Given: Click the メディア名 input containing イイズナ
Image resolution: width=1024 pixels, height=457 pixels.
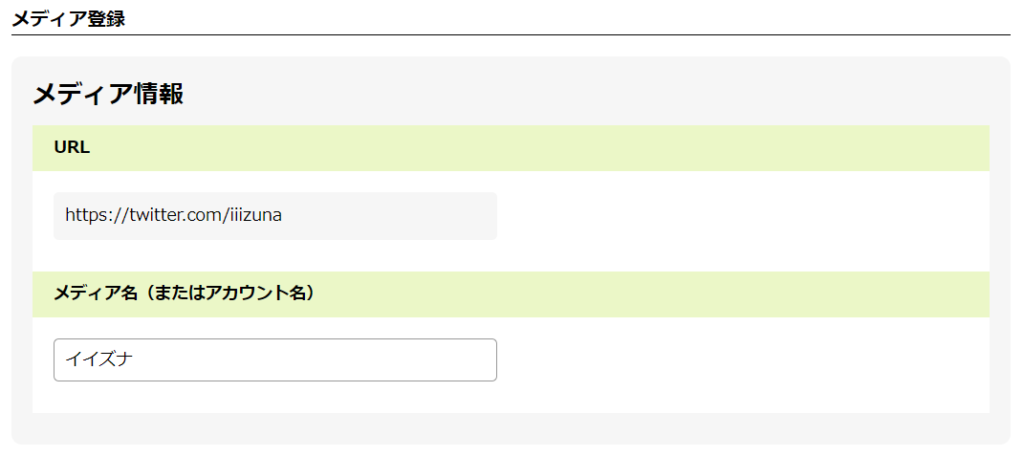Looking at the screenshot, I should point(275,360).
